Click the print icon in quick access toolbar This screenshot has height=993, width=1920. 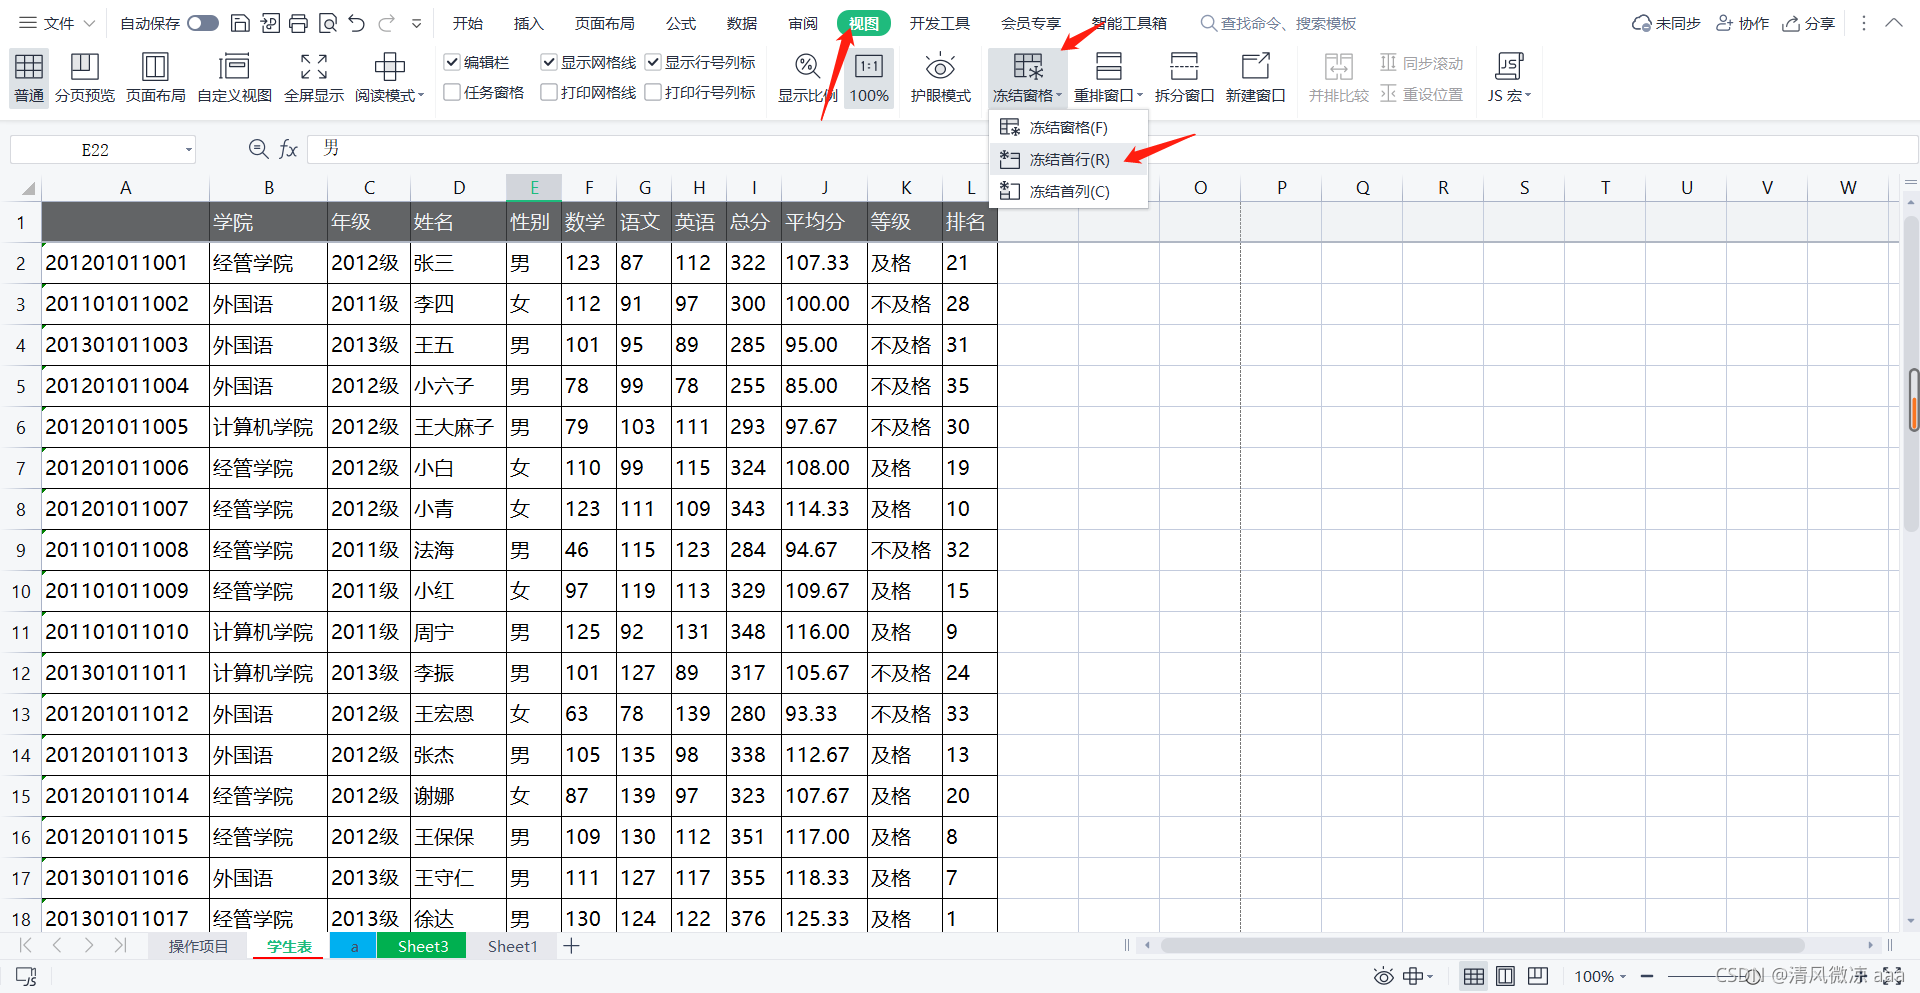click(x=298, y=23)
